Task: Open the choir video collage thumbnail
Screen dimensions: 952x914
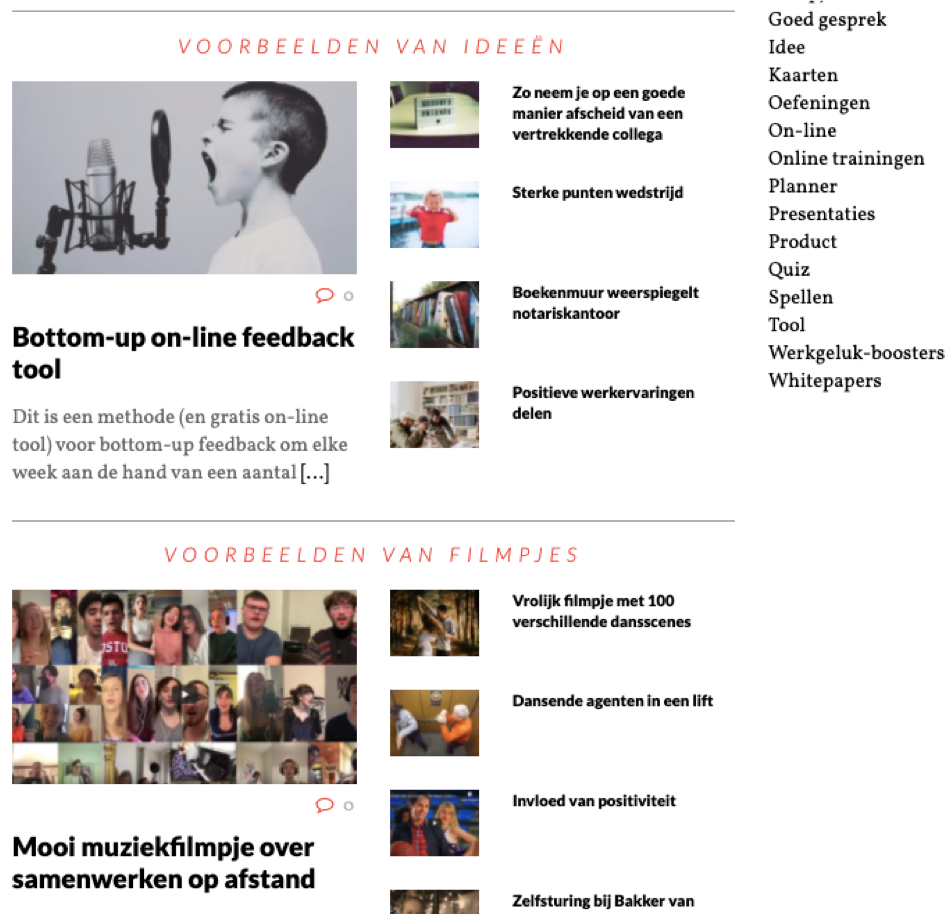Action: tap(185, 687)
